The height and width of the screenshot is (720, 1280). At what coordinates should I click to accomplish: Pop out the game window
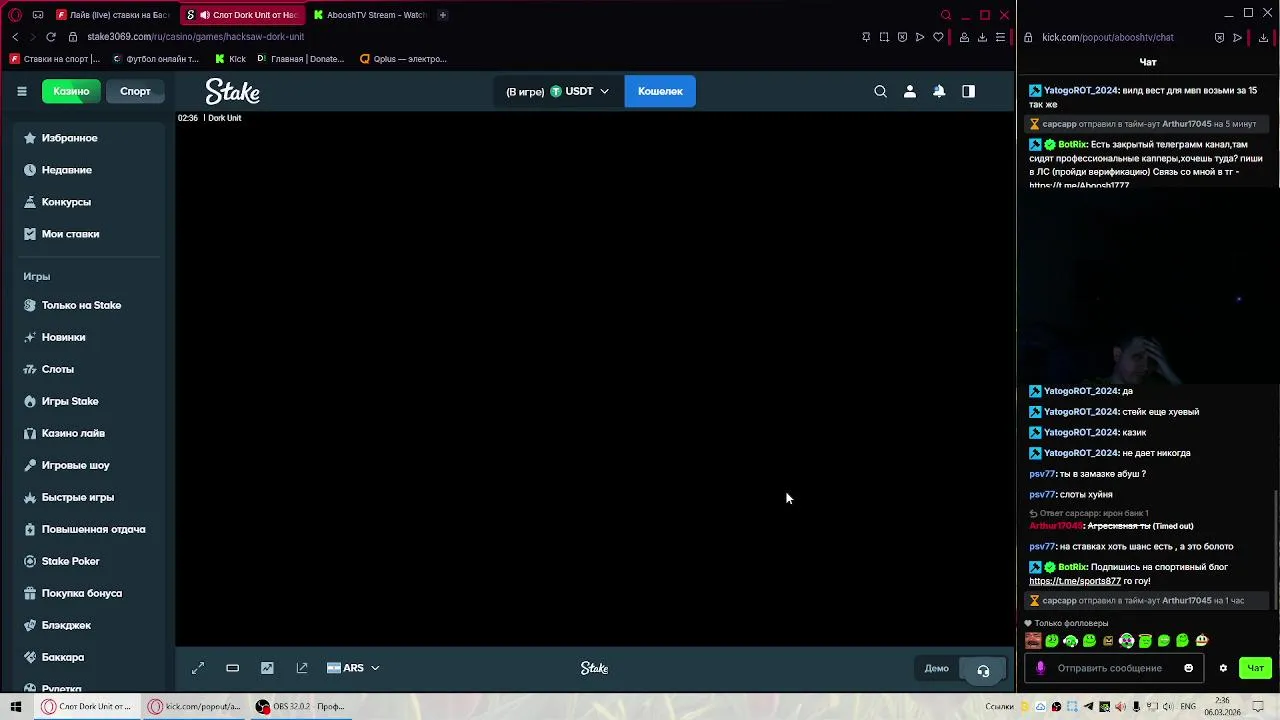[302, 668]
